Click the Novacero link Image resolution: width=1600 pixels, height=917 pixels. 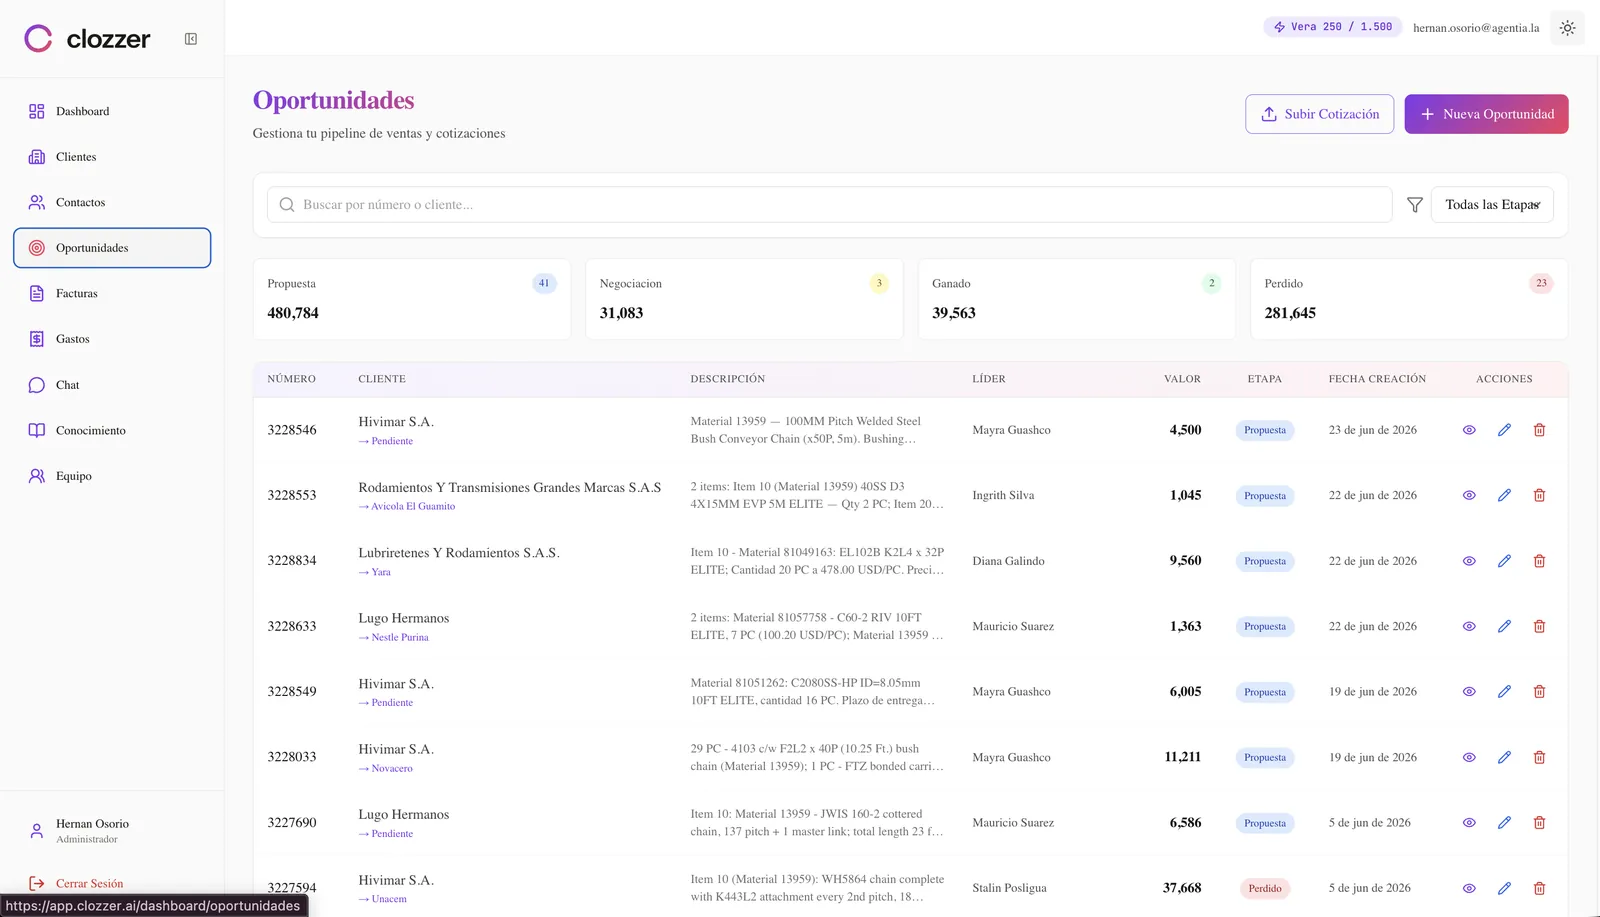coord(386,769)
